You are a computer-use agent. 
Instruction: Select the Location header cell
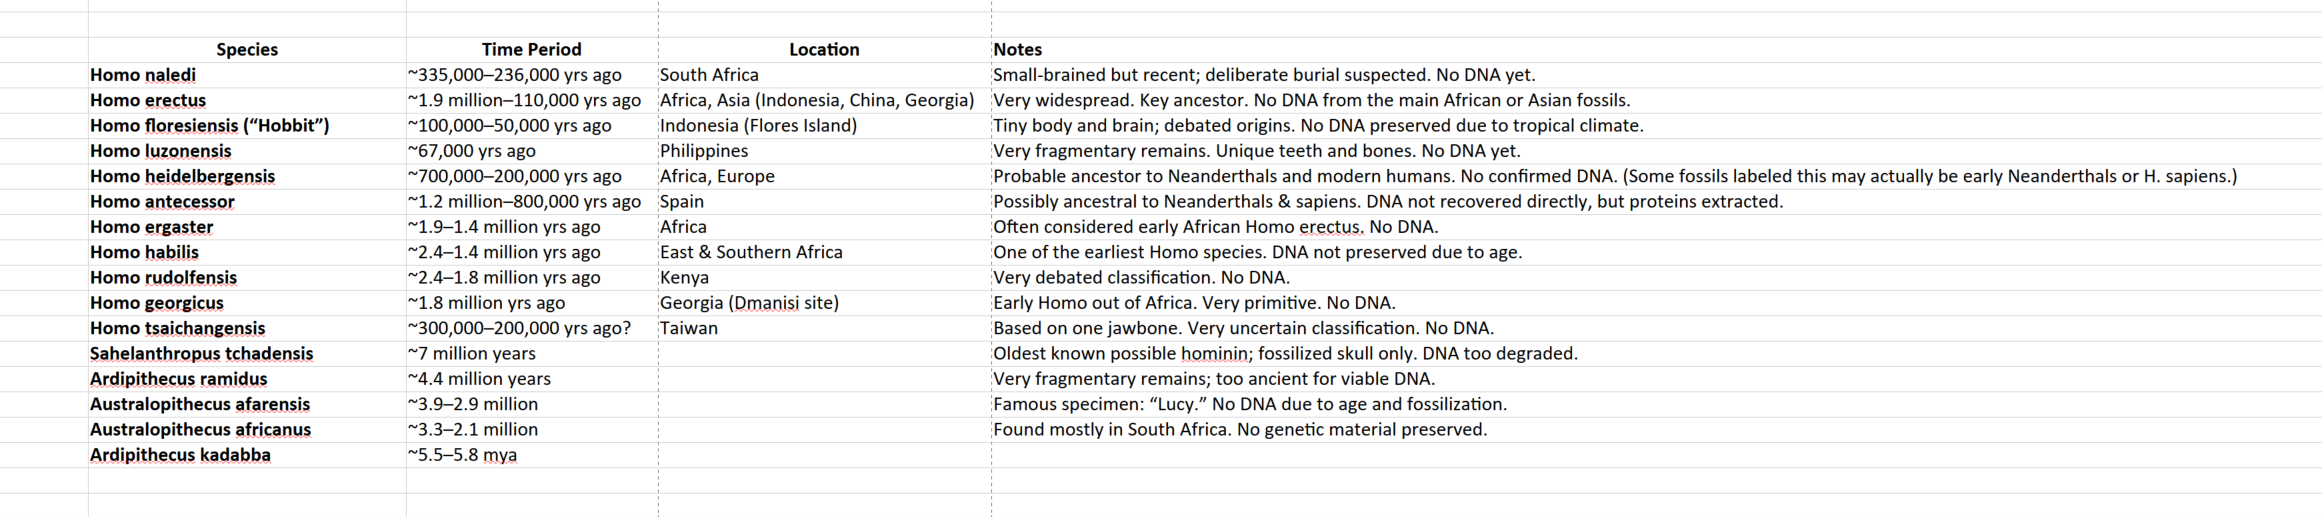[824, 49]
